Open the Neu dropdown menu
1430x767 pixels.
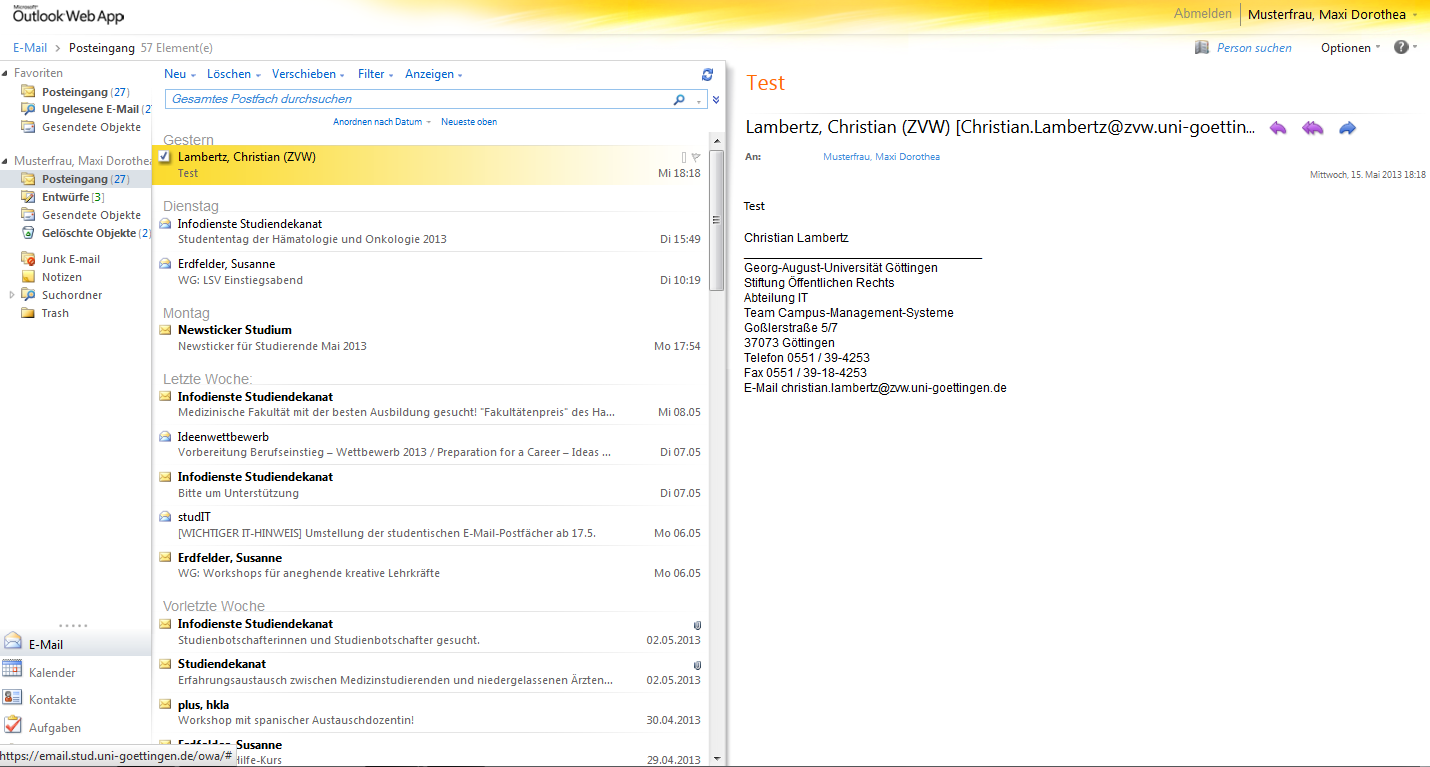click(179, 74)
